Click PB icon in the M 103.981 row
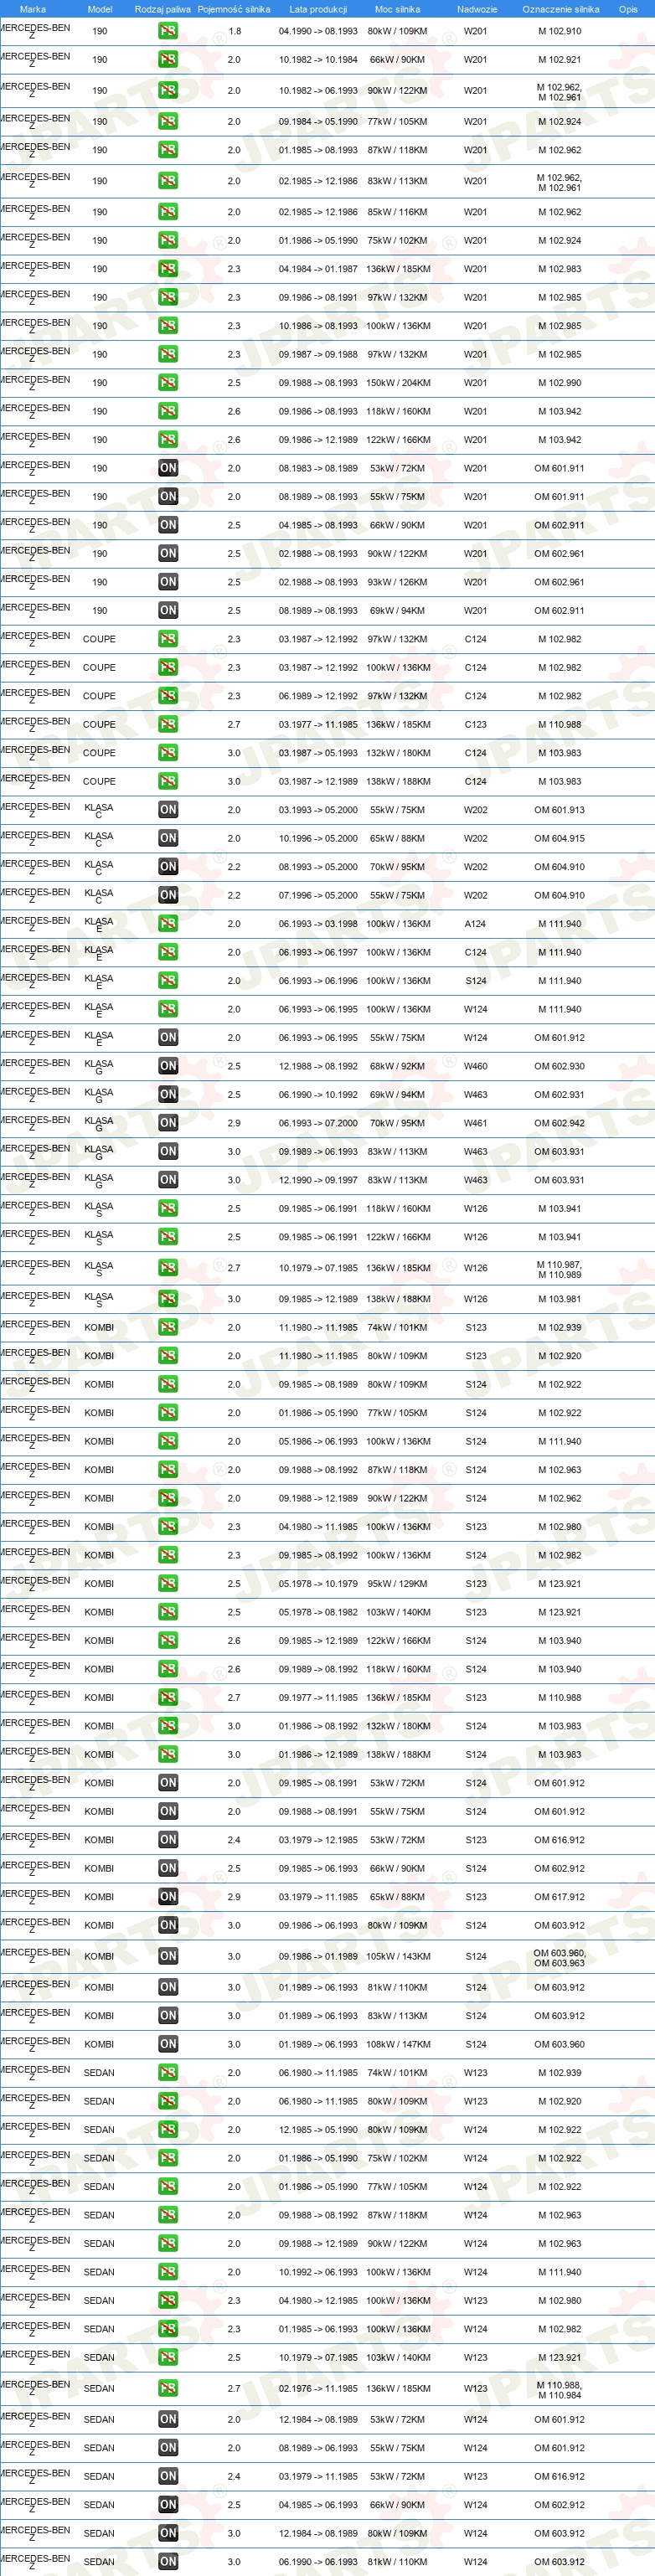The image size is (655, 2576). tap(168, 1299)
